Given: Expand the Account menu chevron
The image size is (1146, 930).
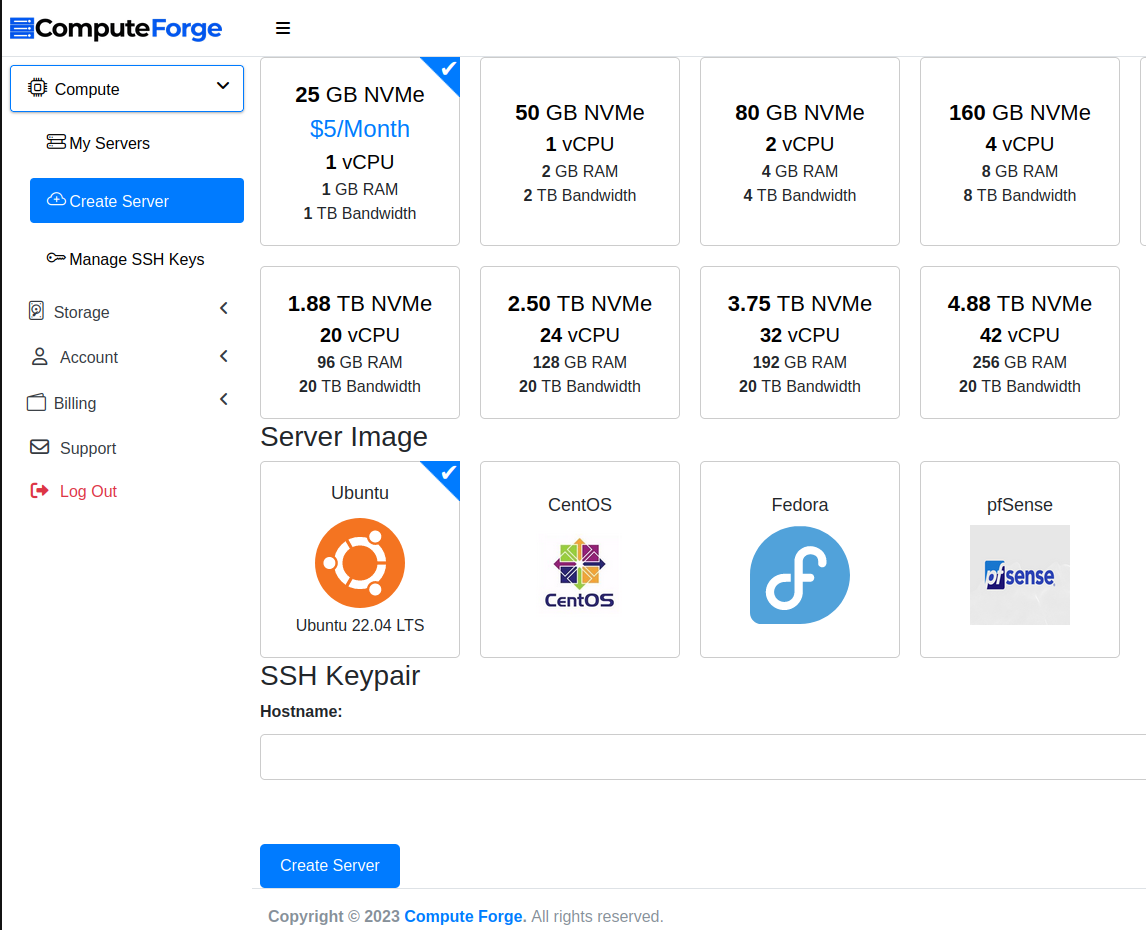Looking at the screenshot, I should coord(224,356).
